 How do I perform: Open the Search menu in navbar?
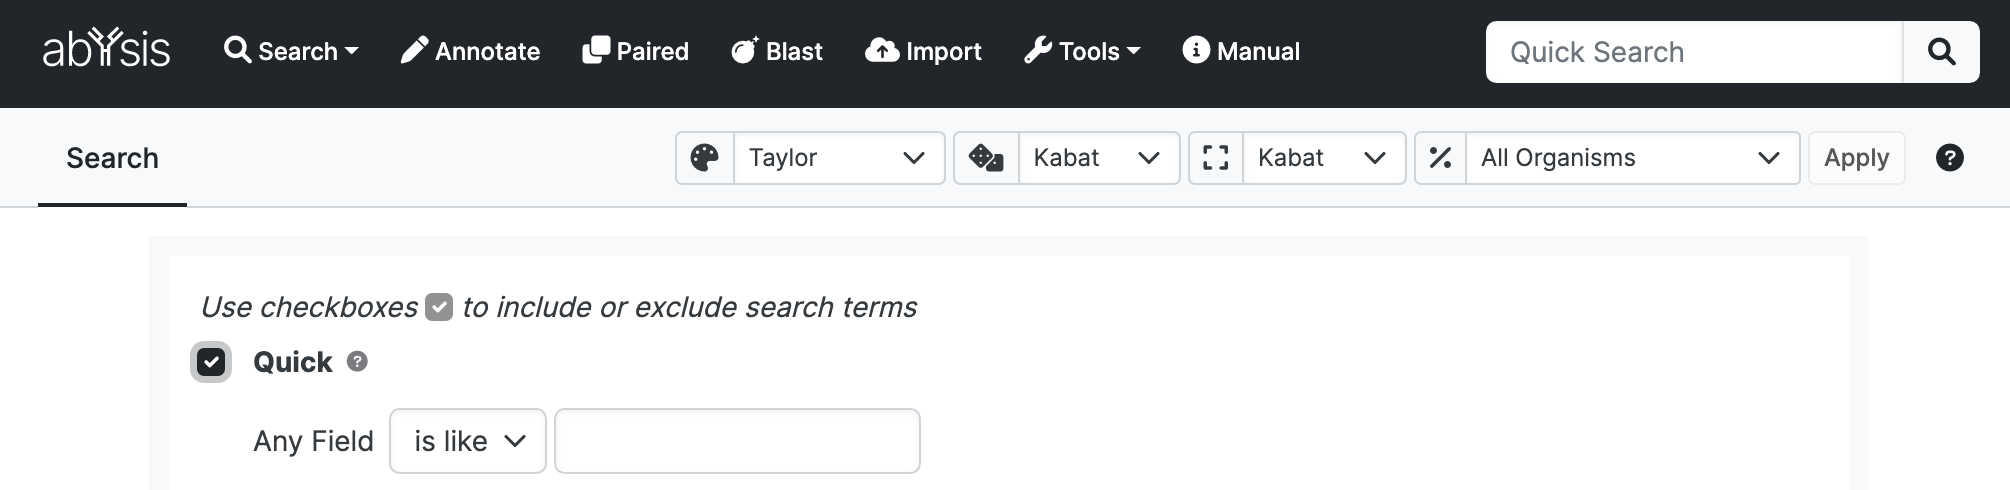click(x=291, y=51)
